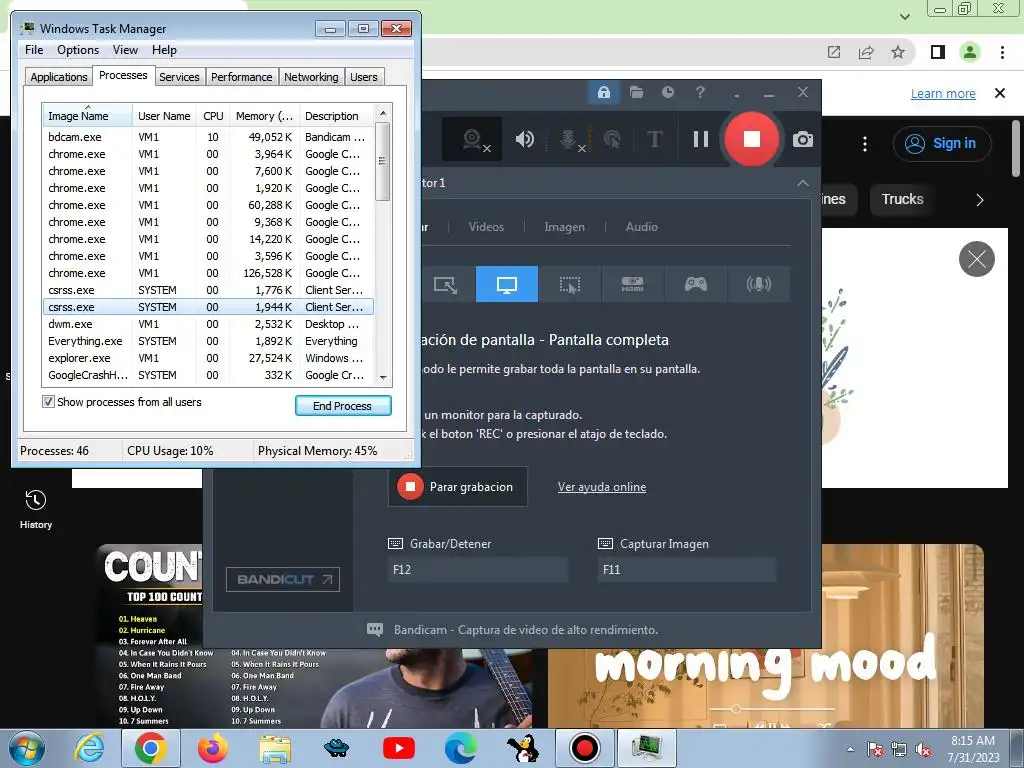Open Task Manager Options menu

coord(78,50)
